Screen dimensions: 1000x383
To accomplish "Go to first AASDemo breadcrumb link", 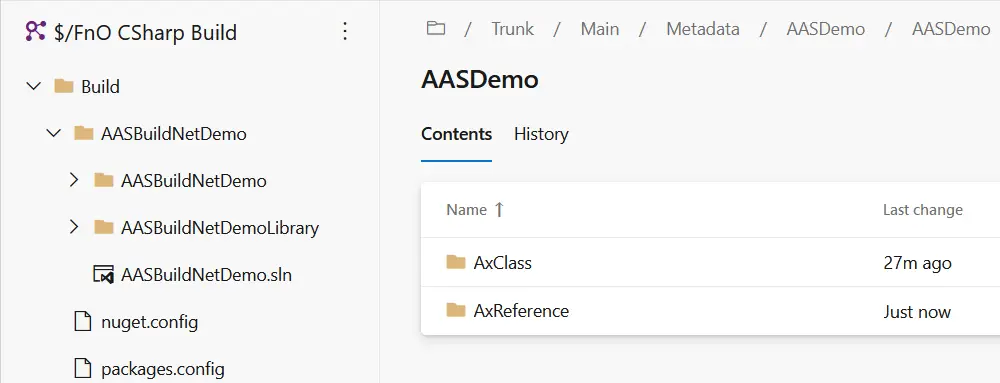I will 825,29.
